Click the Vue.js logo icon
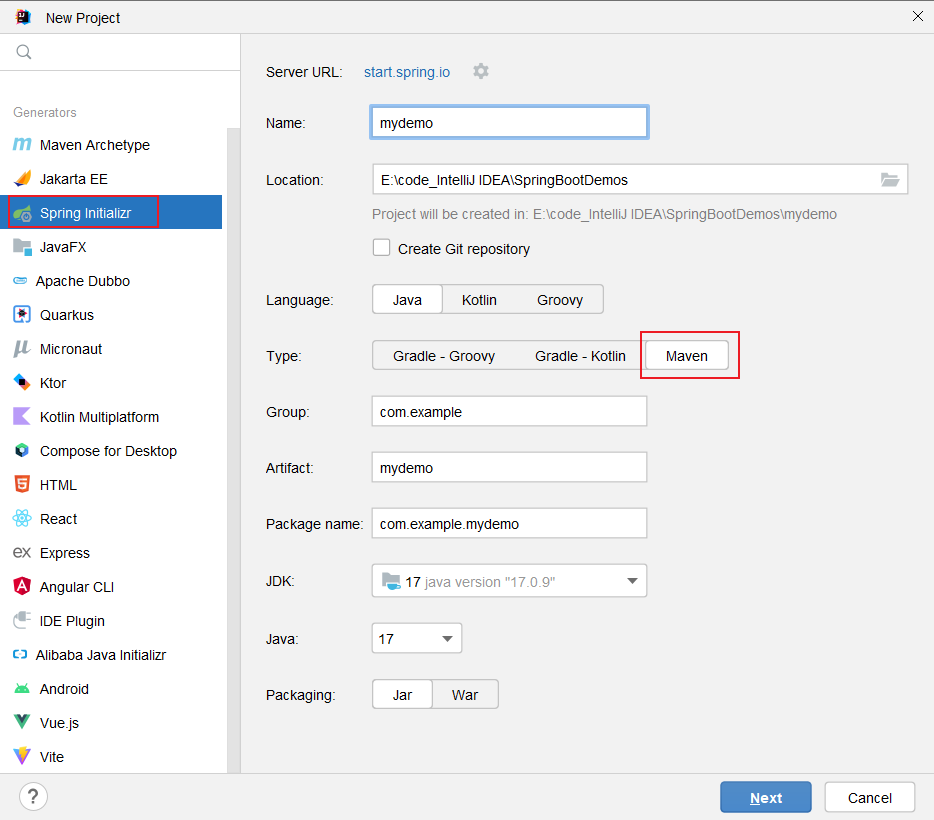Screen dimensions: 934x820 coord(22,722)
